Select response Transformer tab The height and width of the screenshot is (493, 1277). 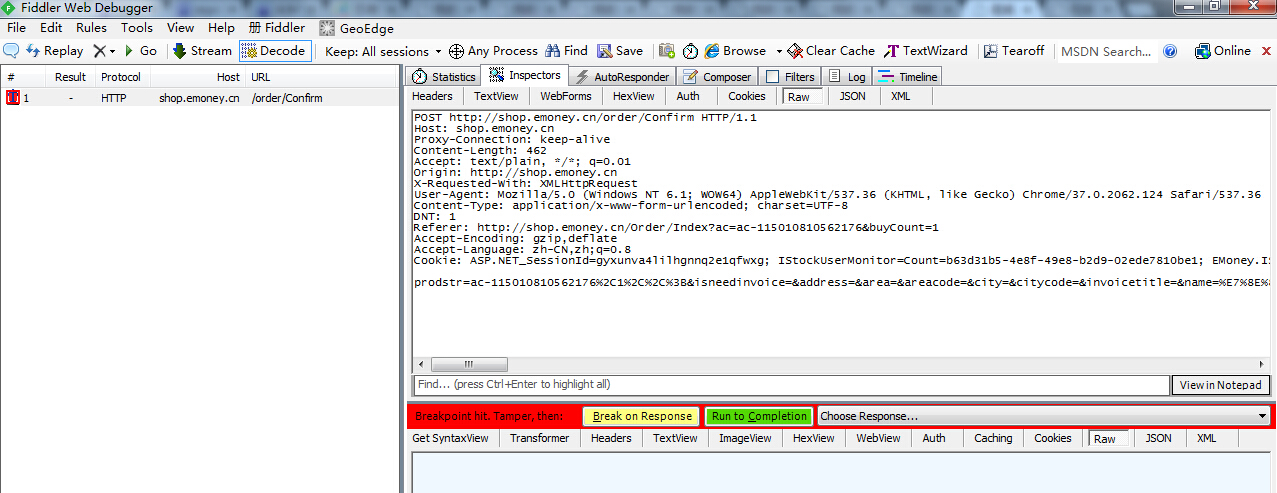(x=539, y=438)
